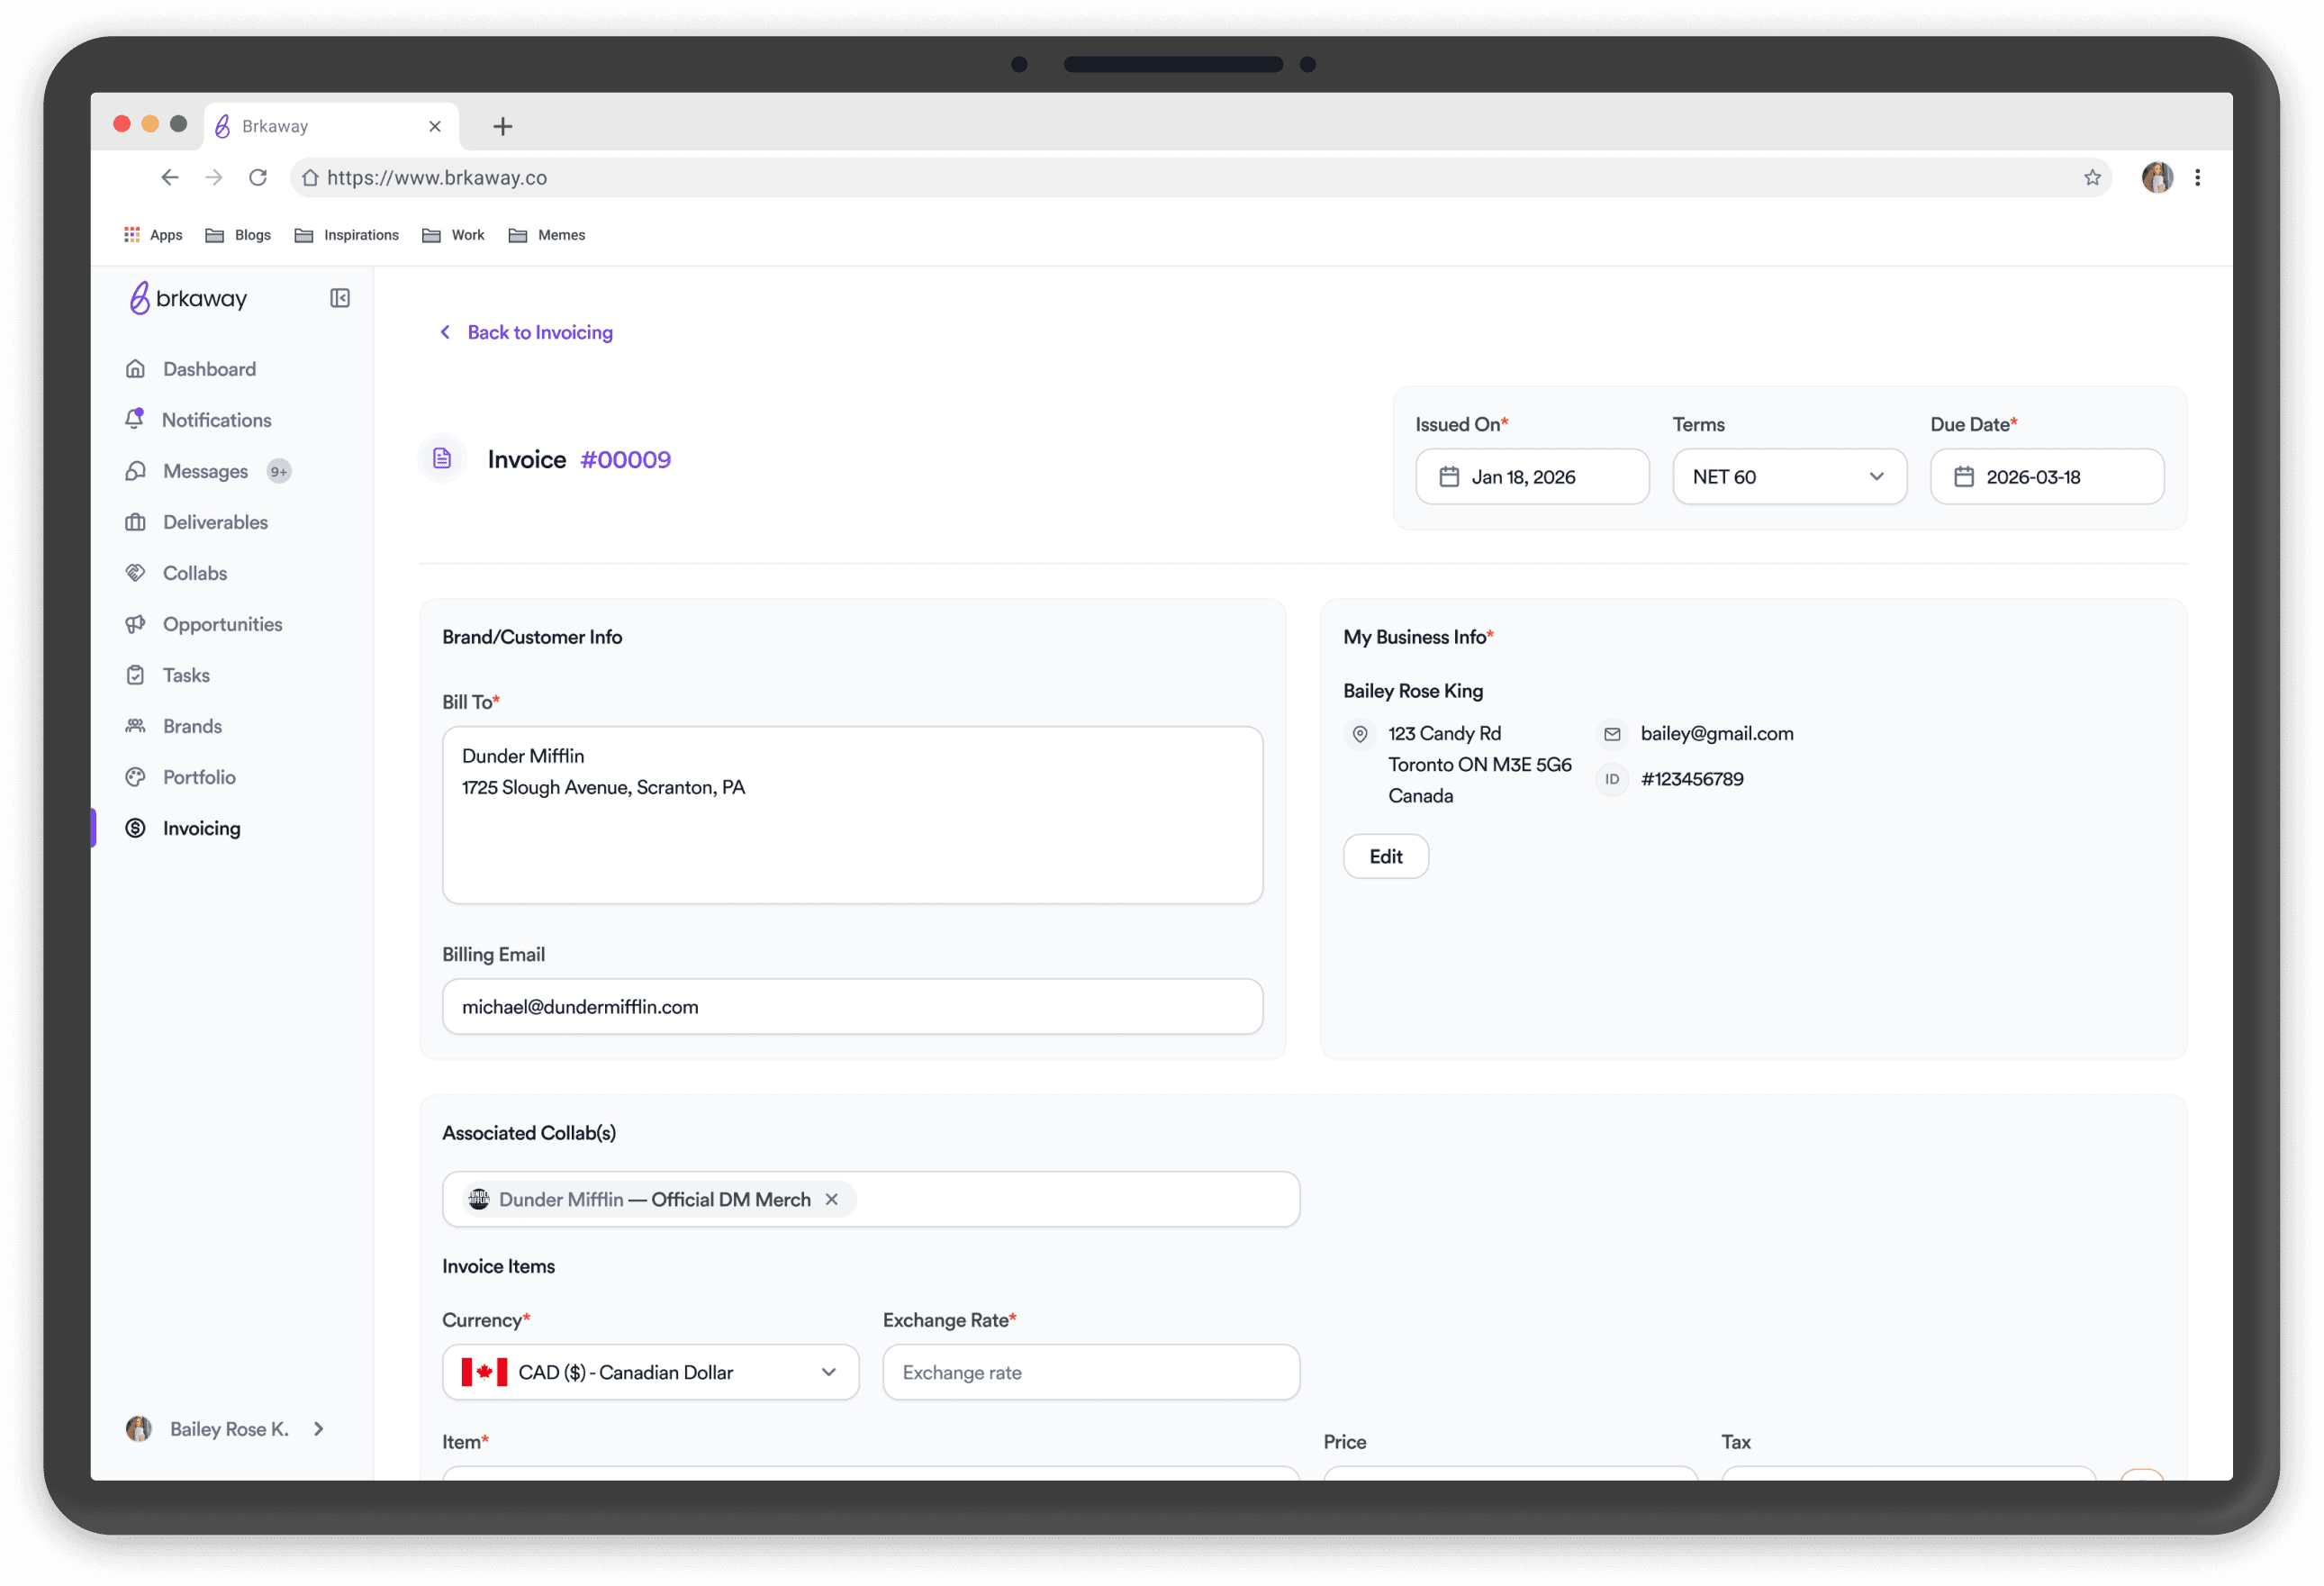This screenshot has height=1586, width=2324.
Task: Collapse the sidebar panel icon
Action: 340,298
